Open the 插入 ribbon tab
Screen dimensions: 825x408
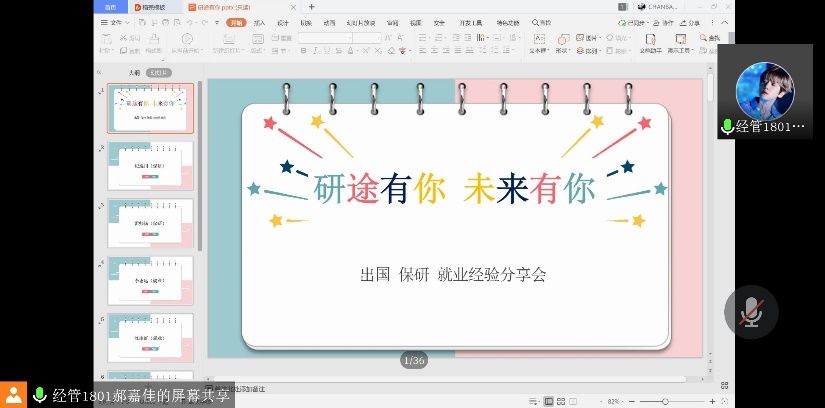(260, 22)
